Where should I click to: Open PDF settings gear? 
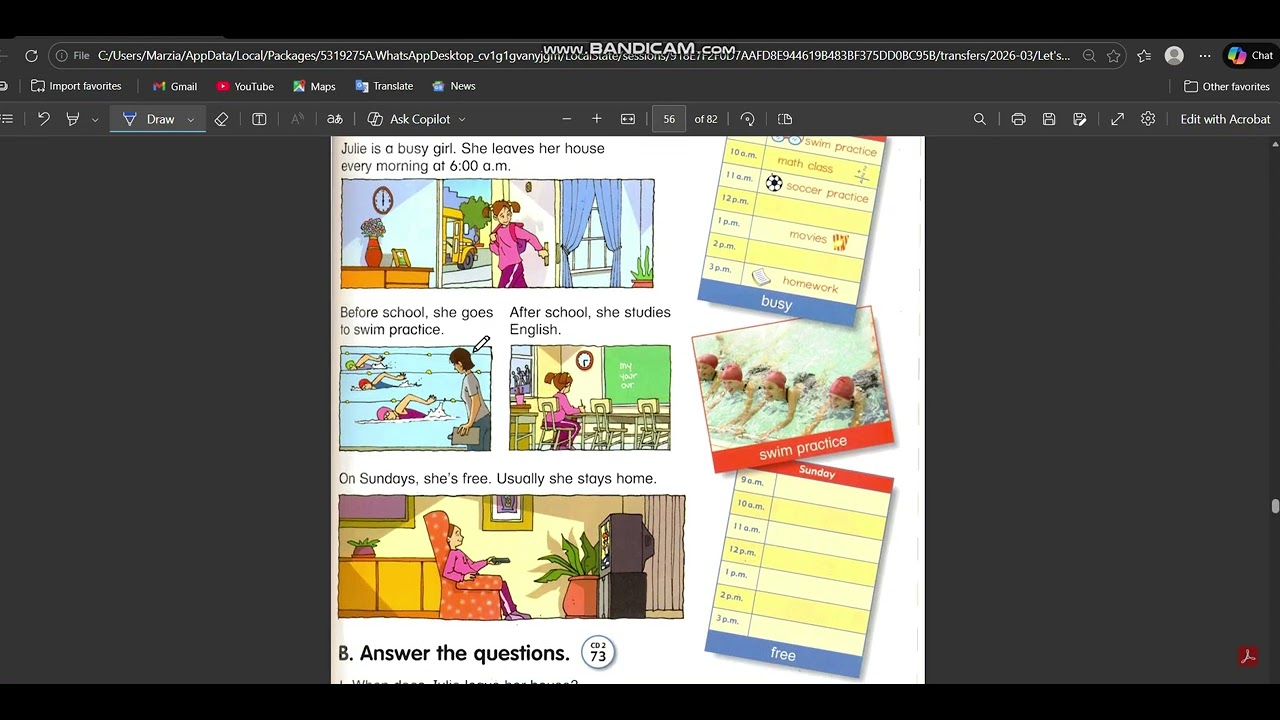pyautogui.click(x=1148, y=119)
